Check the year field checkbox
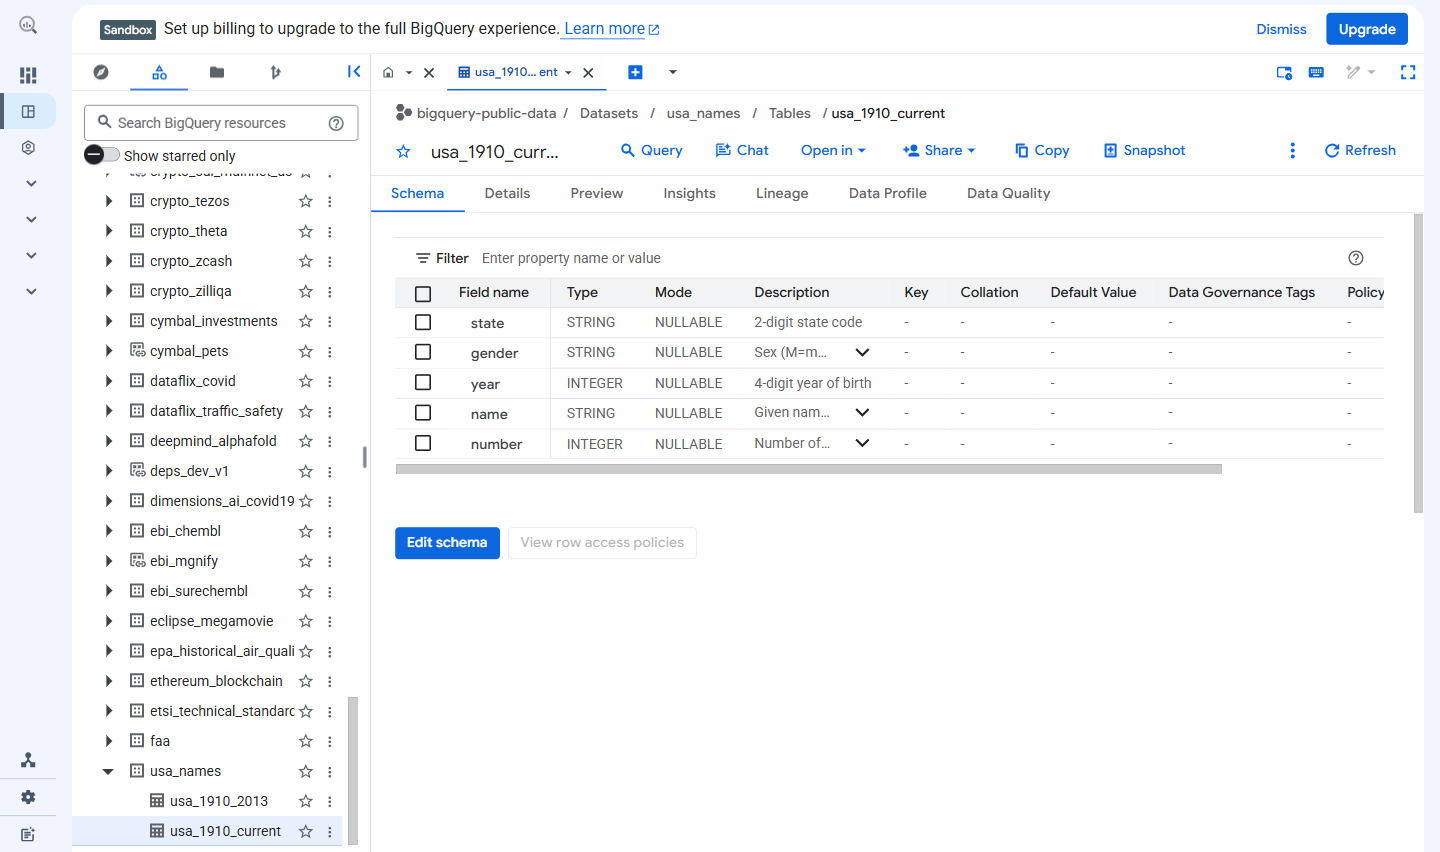This screenshot has height=852, width=1440. click(423, 382)
